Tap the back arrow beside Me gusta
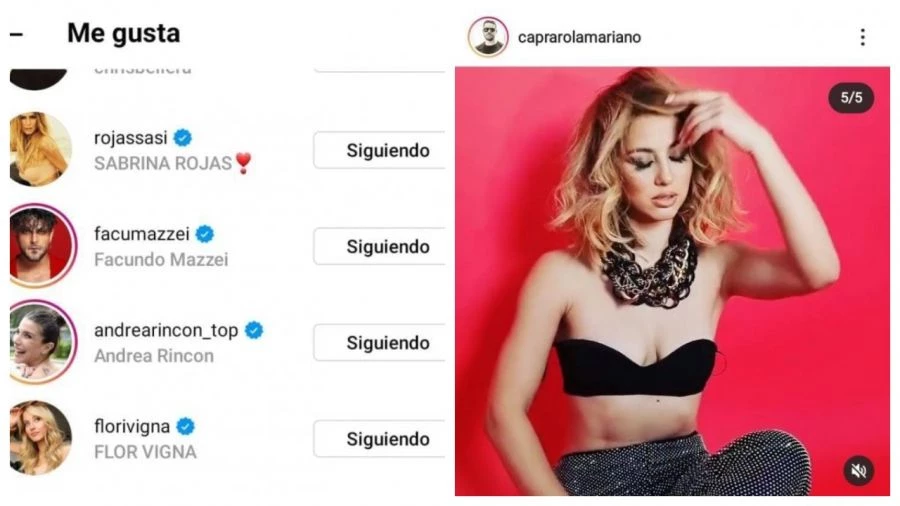This screenshot has width=900, height=506. [x=16, y=34]
